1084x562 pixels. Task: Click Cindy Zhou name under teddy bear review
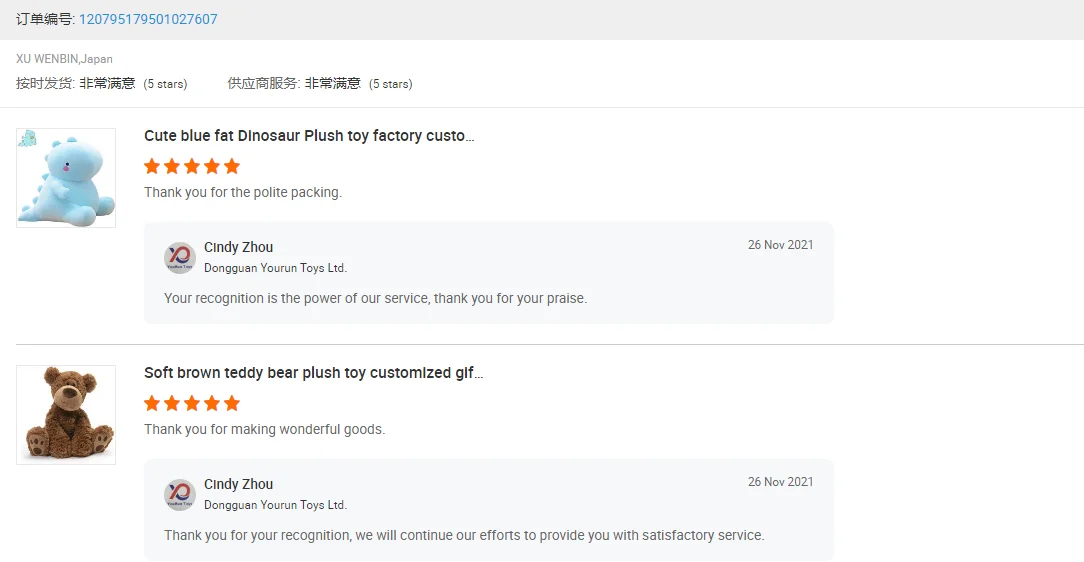click(x=238, y=484)
